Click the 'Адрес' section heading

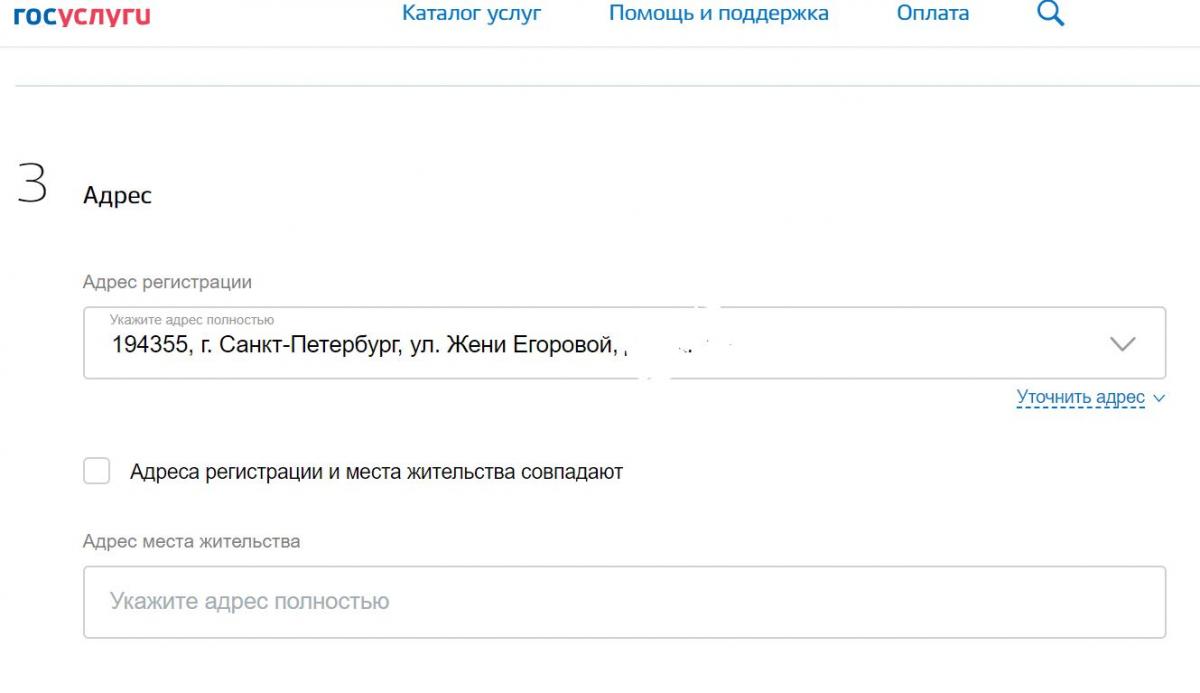(x=117, y=196)
